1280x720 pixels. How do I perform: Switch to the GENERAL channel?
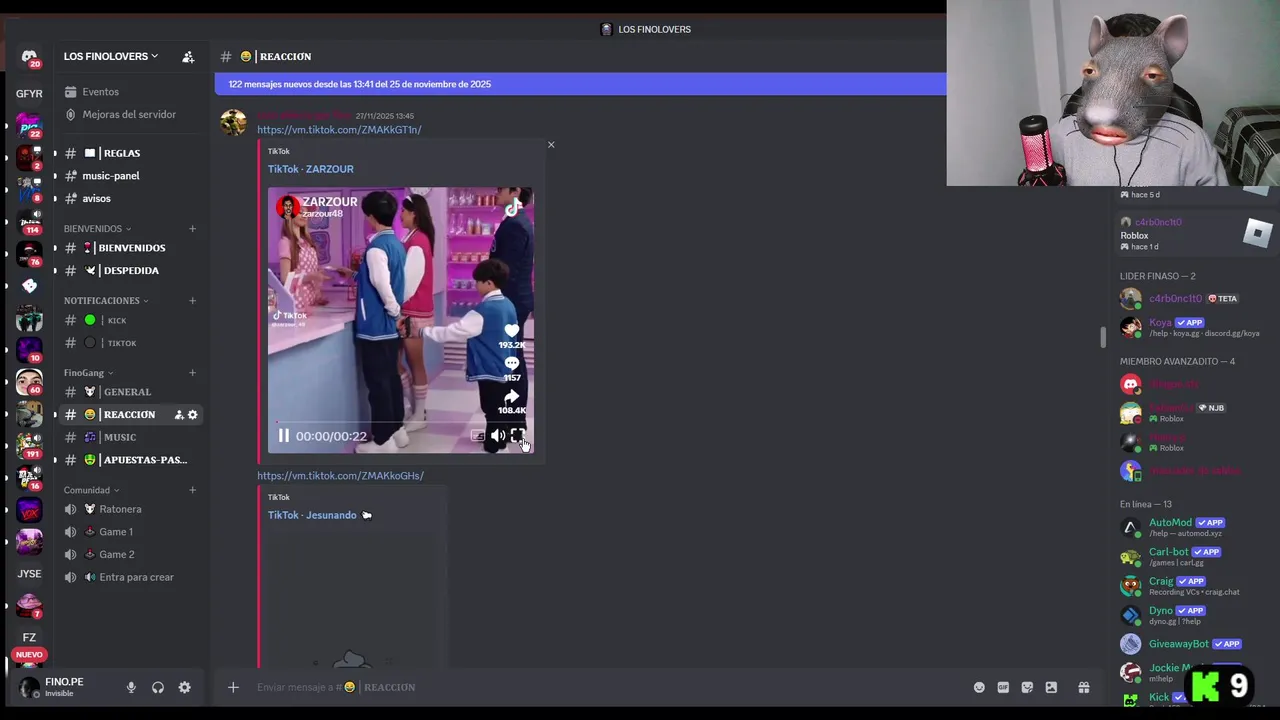coord(130,392)
